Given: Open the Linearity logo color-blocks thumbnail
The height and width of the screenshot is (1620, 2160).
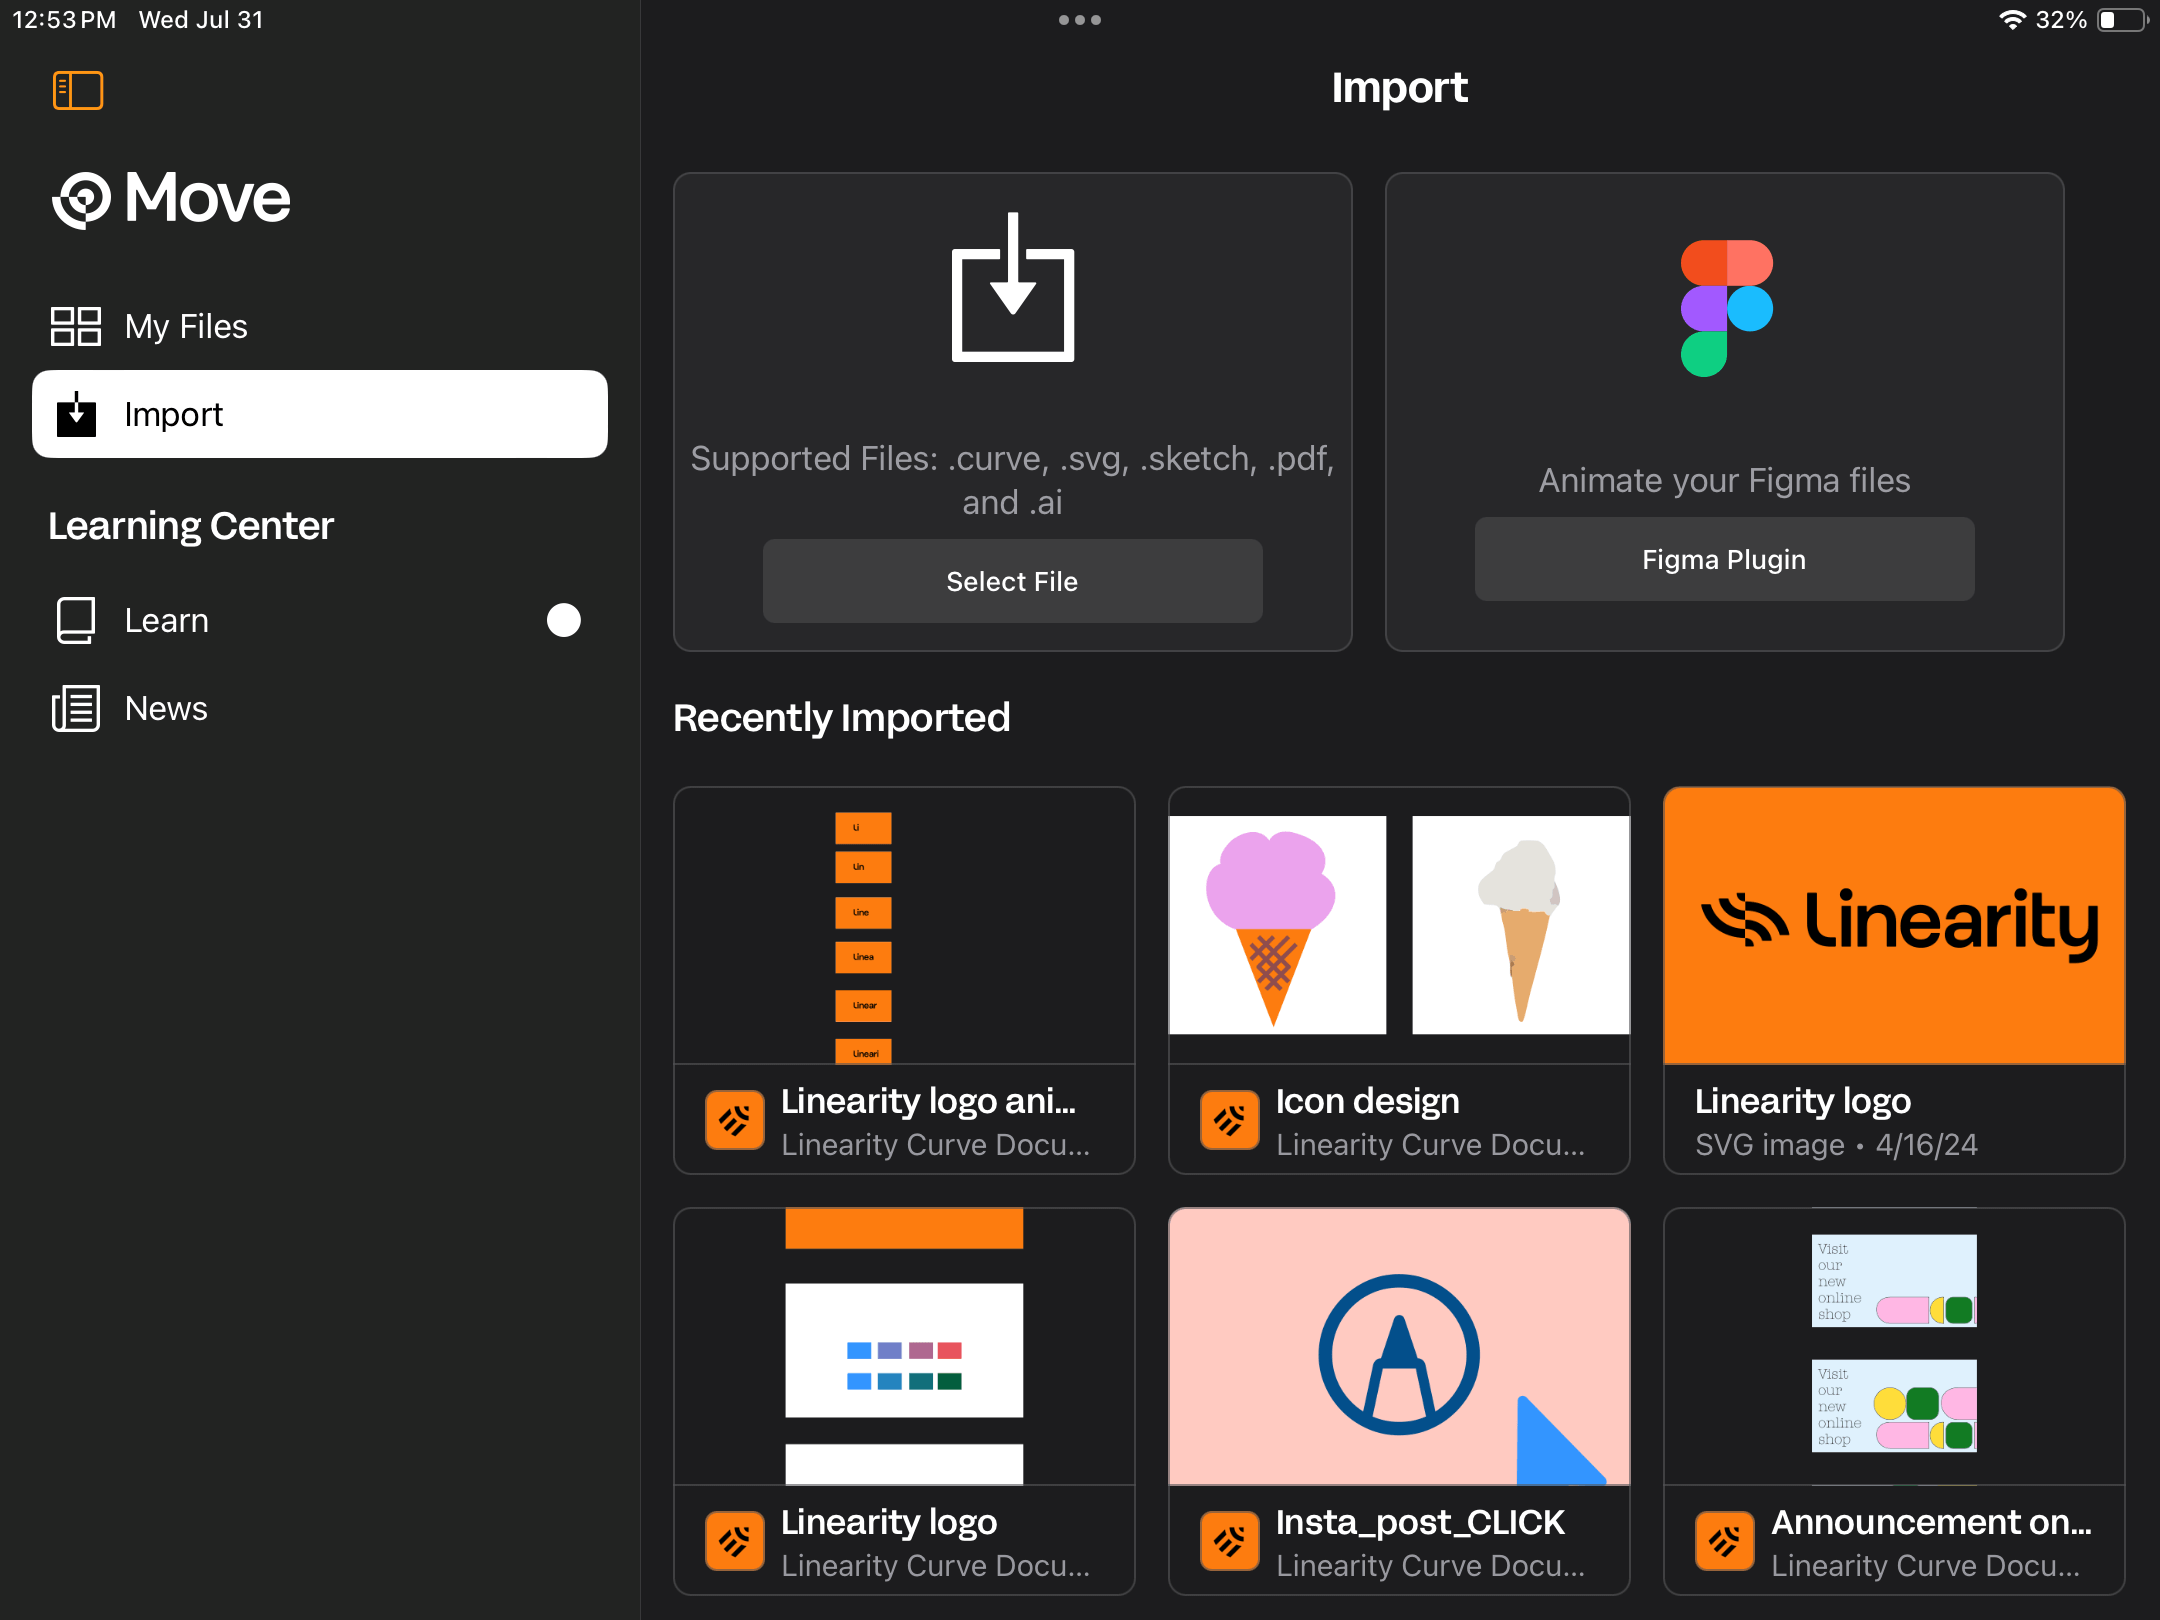Looking at the screenshot, I should click(904, 1347).
